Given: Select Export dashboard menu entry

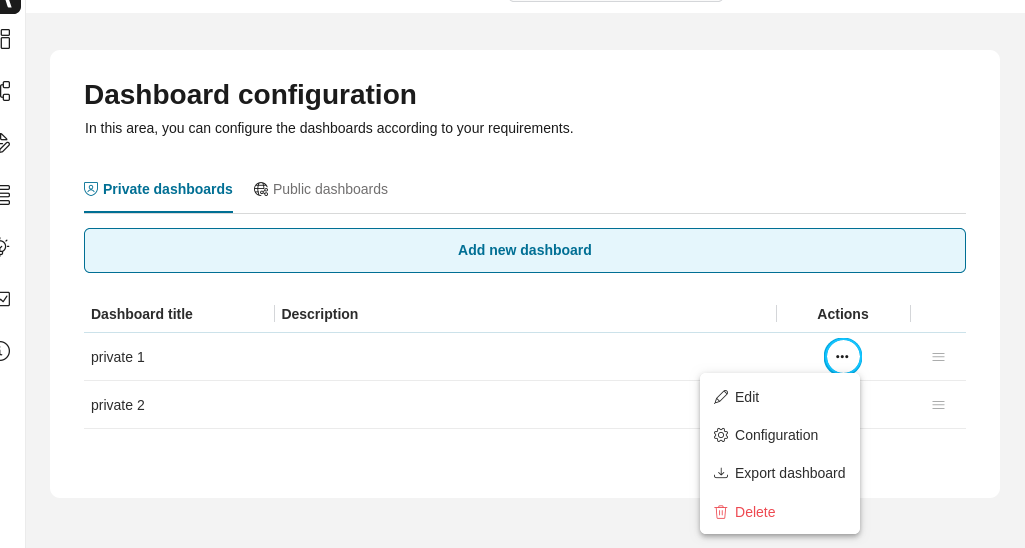Looking at the screenshot, I should pos(780,473).
